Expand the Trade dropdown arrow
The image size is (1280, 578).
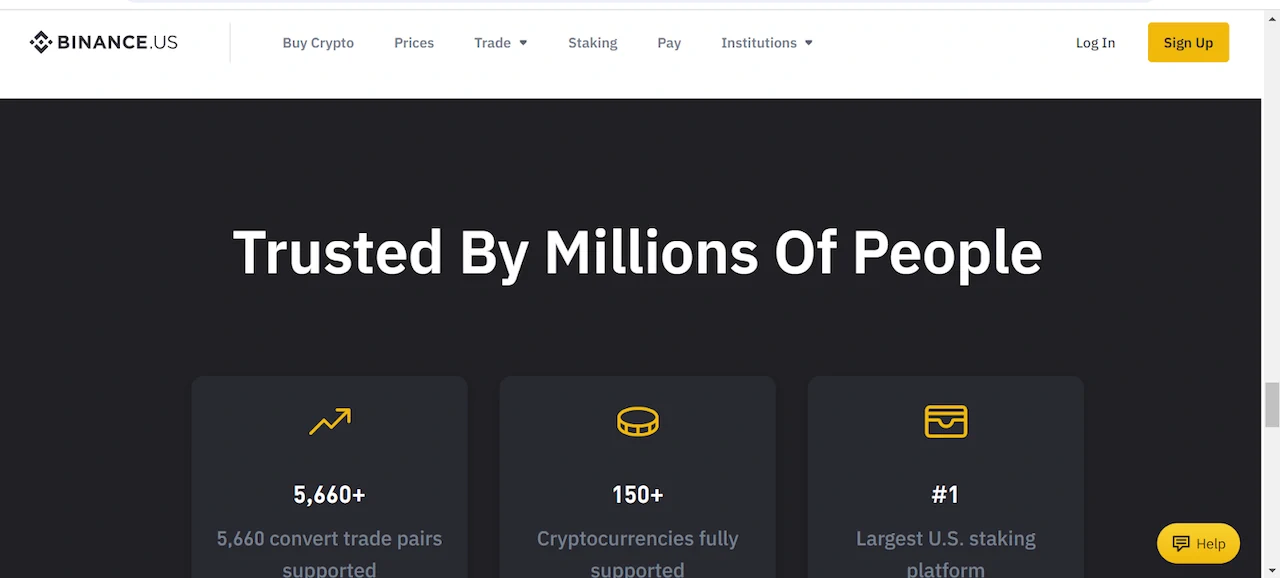[523, 43]
